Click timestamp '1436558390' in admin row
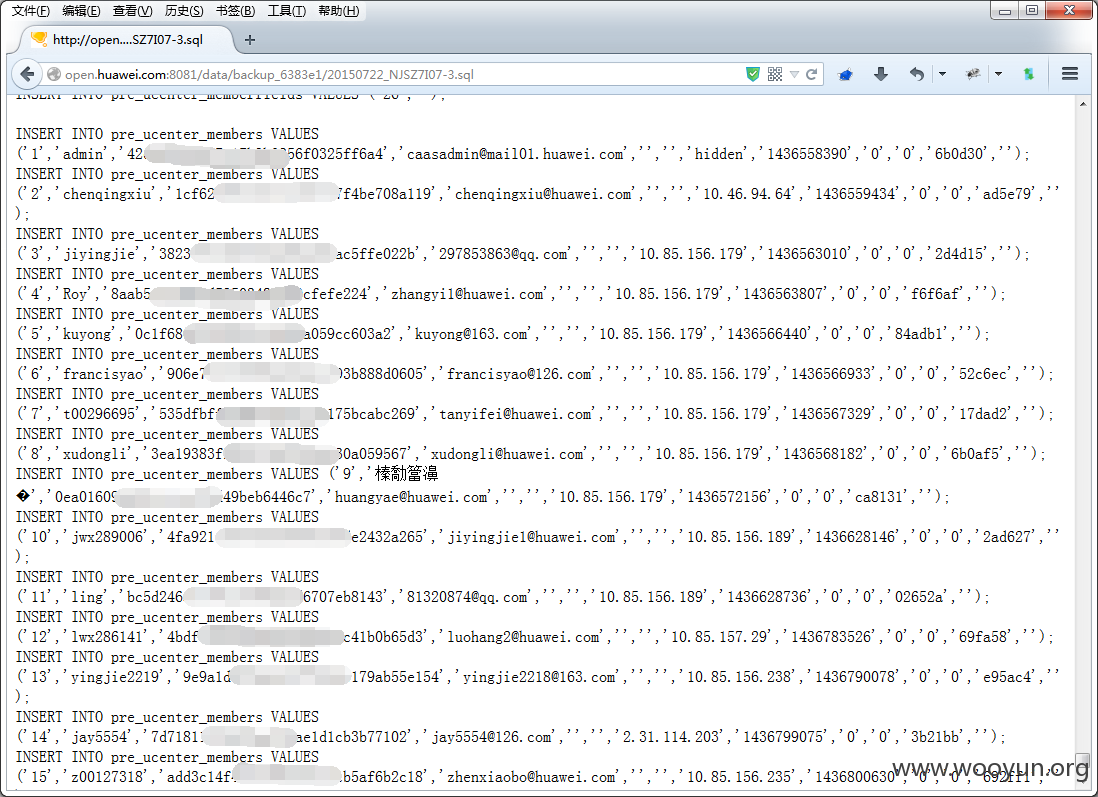 click(x=807, y=154)
